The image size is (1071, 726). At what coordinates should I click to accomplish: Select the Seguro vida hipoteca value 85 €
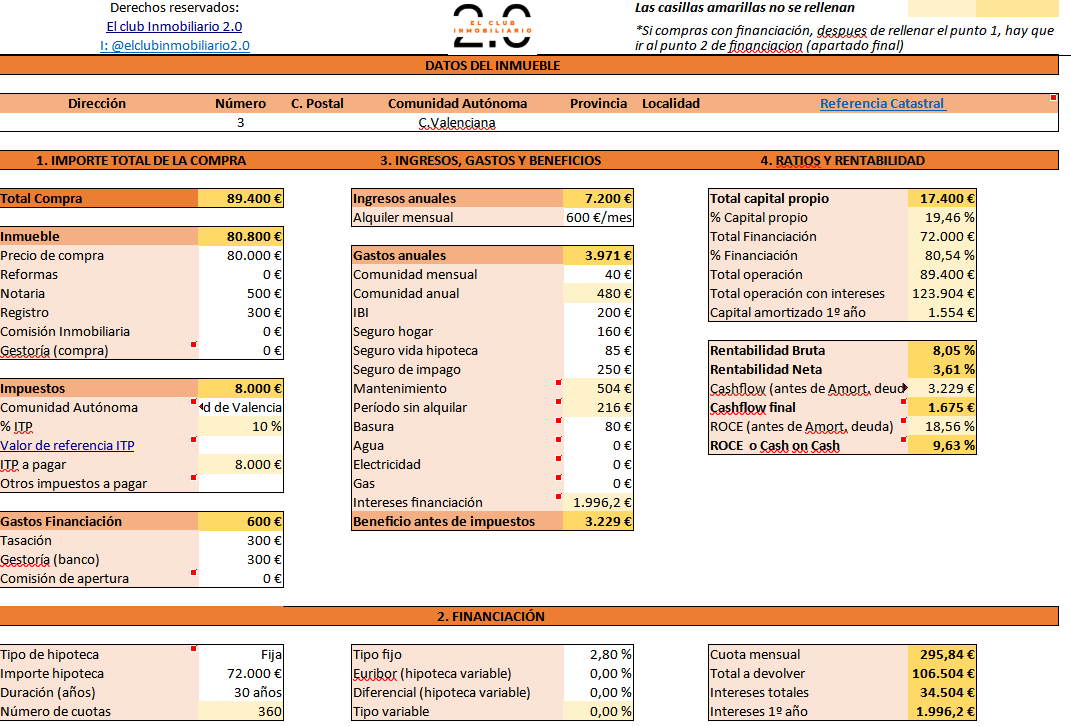pos(598,351)
